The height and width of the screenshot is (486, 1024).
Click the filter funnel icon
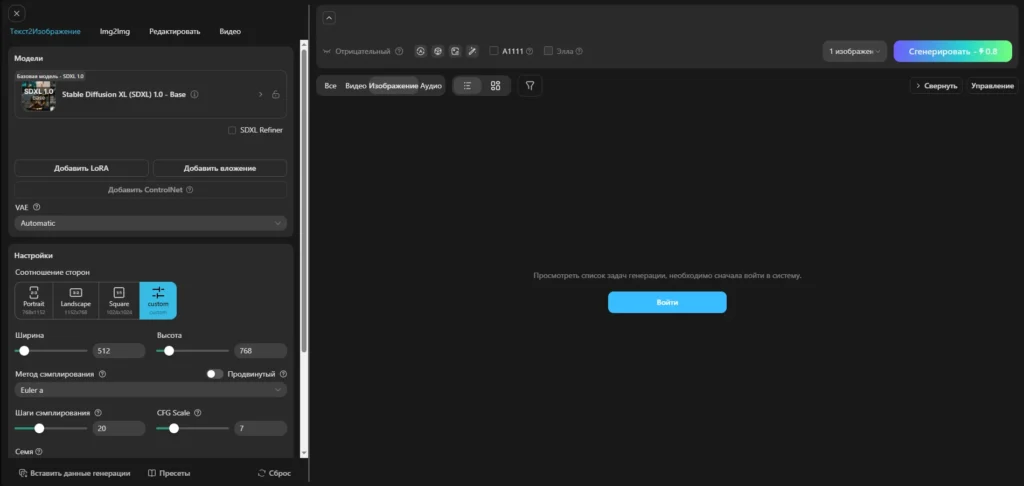click(530, 86)
